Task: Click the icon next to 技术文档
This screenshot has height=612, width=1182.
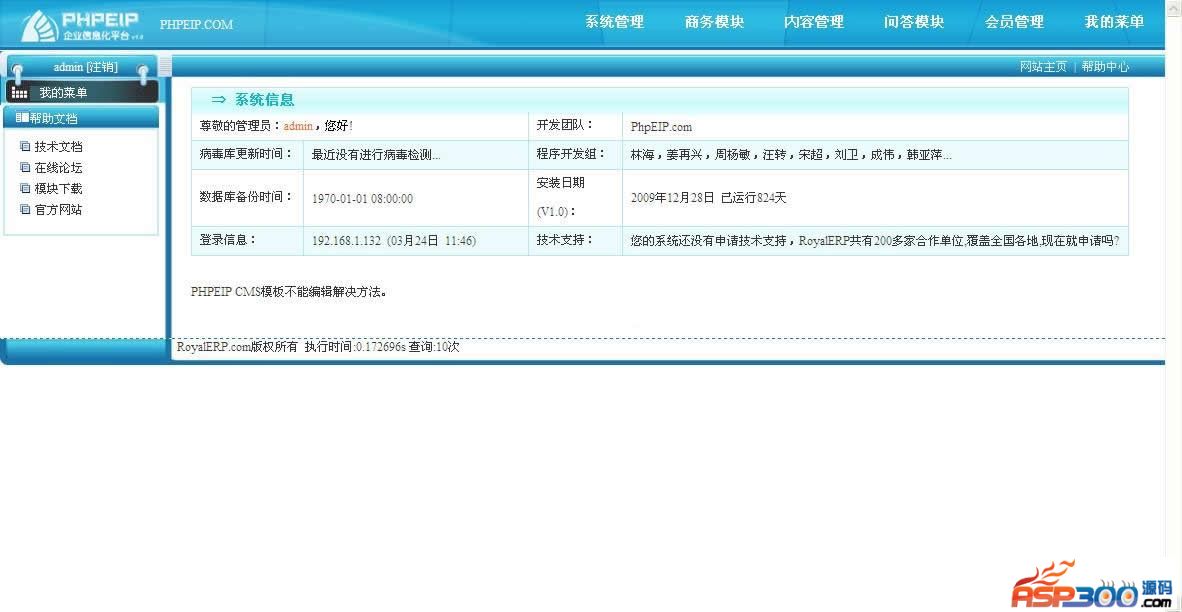Action: (25, 147)
